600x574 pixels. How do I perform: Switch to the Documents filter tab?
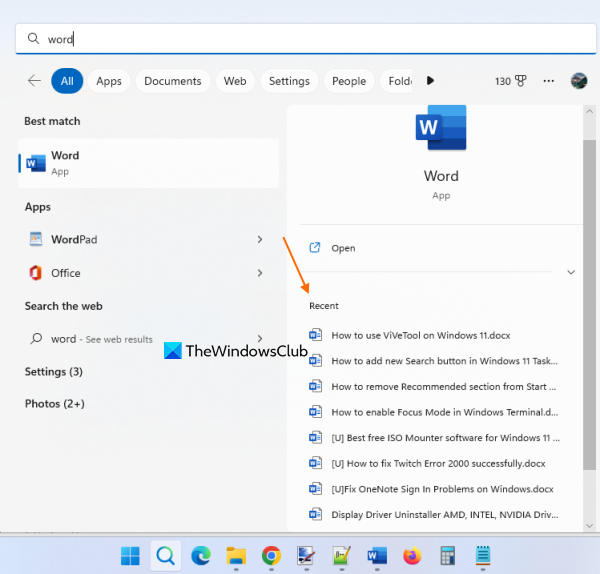tap(172, 81)
